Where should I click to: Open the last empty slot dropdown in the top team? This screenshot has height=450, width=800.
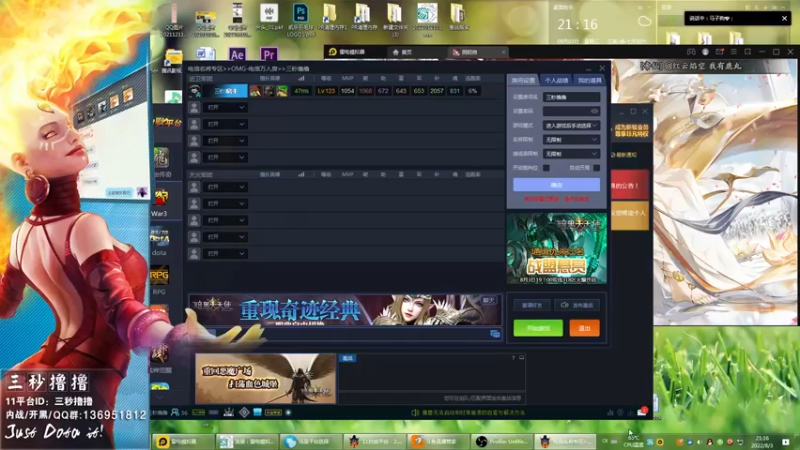(x=225, y=157)
